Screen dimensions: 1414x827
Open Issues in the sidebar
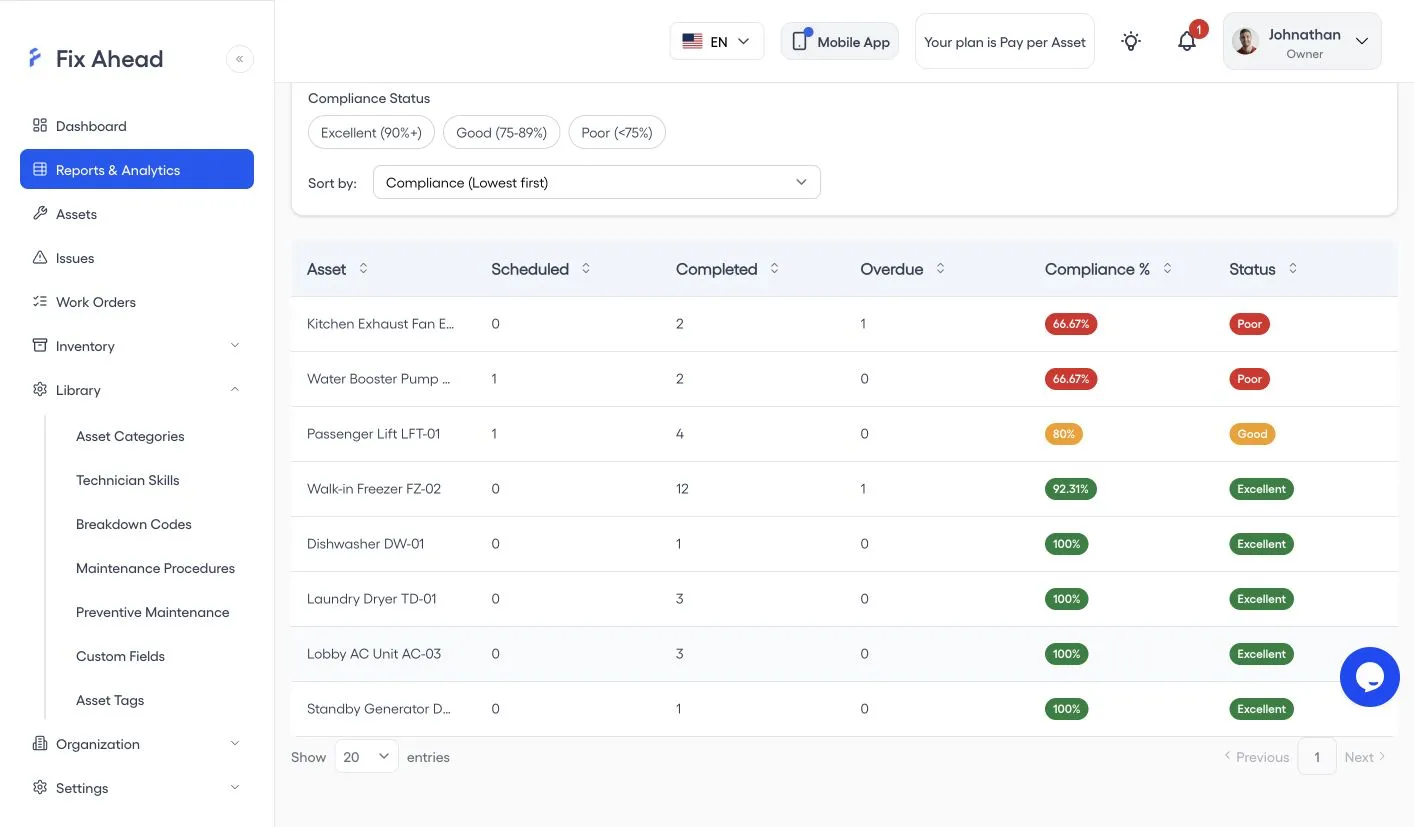click(137, 258)
